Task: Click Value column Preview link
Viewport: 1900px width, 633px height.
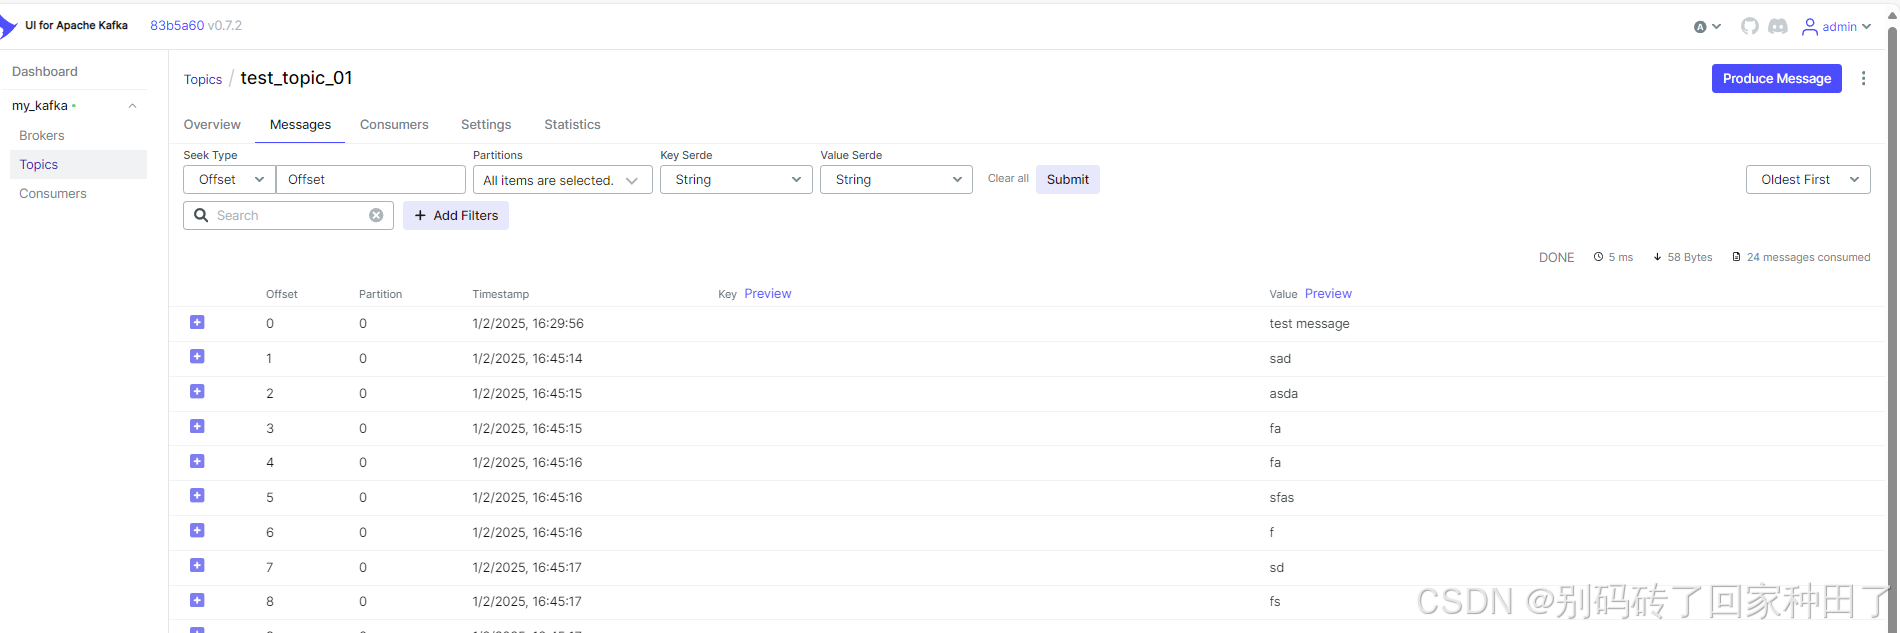Action: [x=1328, y=294]
